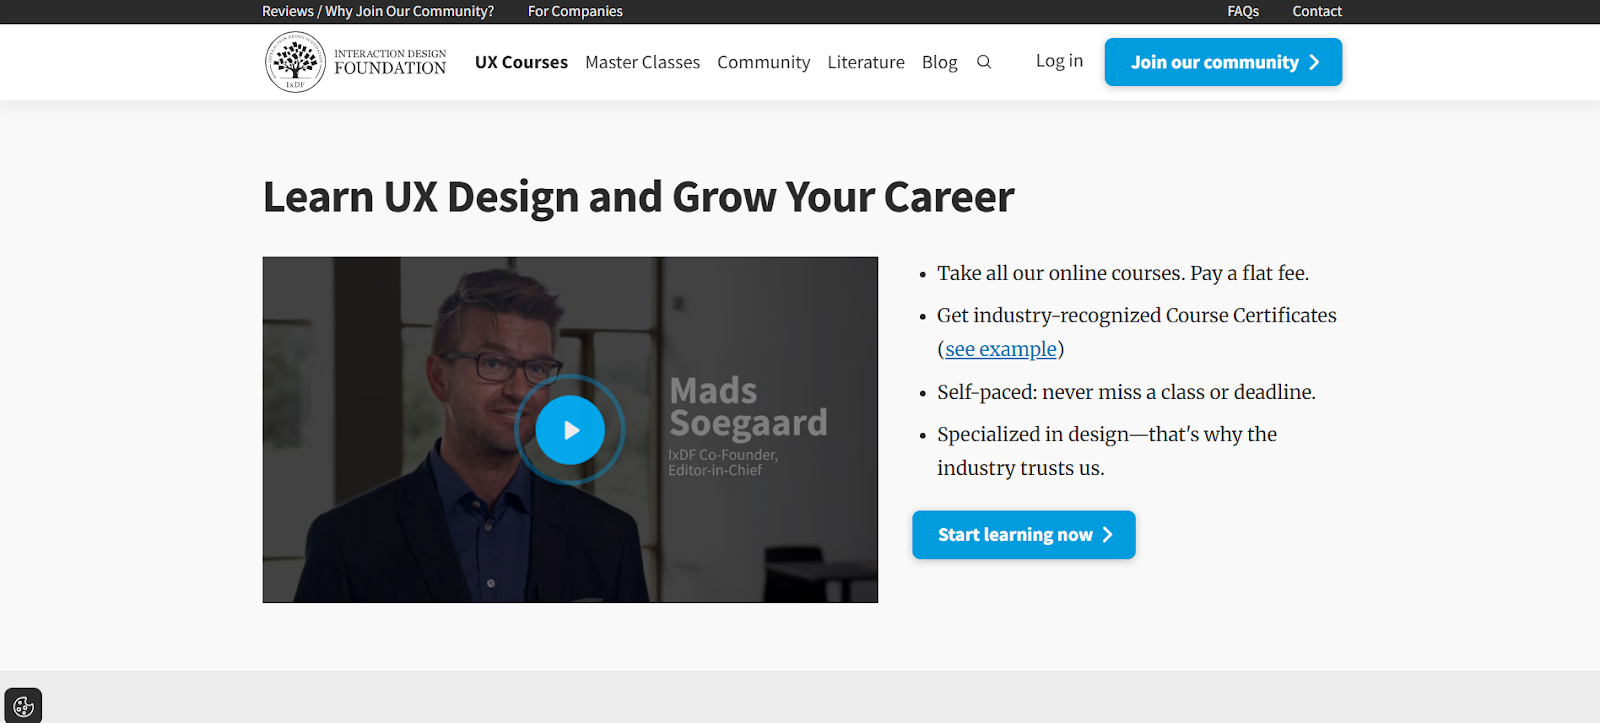
Task: Click chevron arrow on Start learning now
Action: (x=1107, y=535)
